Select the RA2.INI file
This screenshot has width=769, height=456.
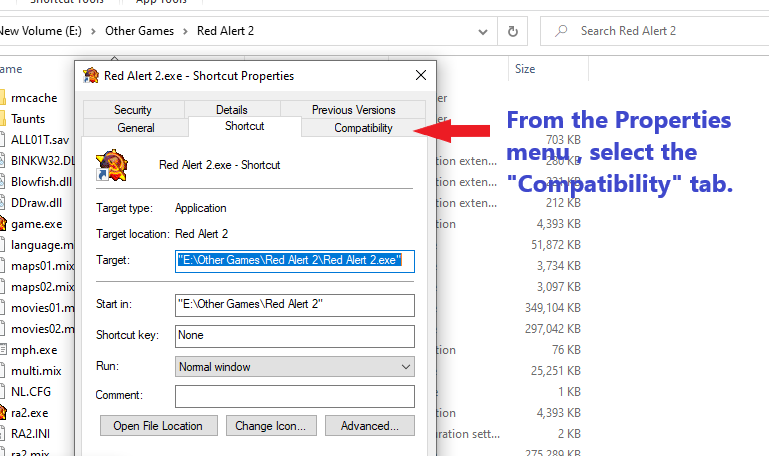click(x=30, y=434)
